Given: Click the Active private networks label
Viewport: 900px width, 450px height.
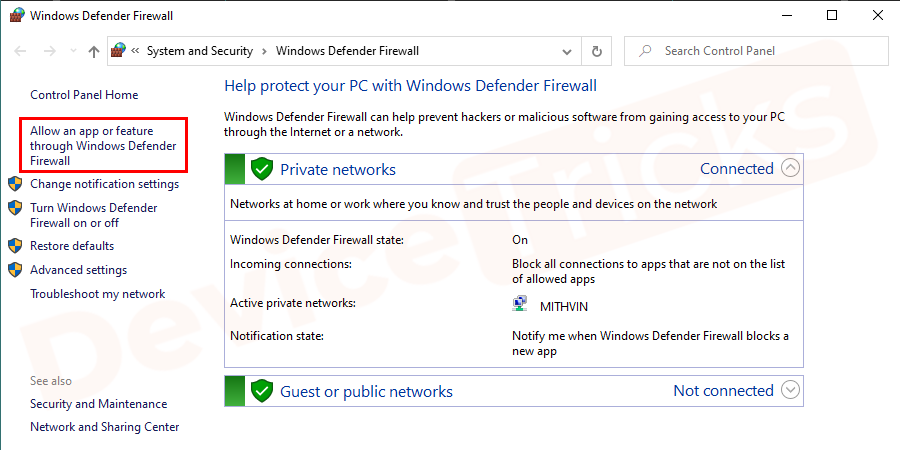Looking at the screenshot, I should click(293, 302).
